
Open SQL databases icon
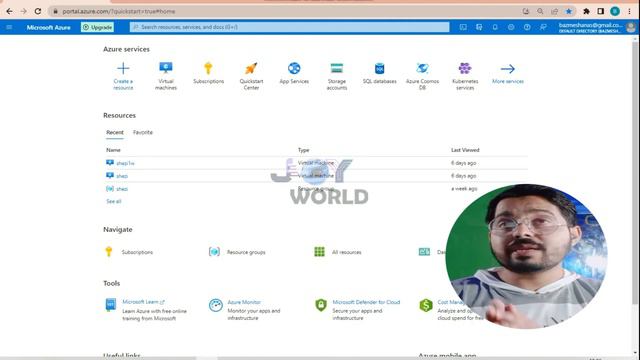pyautogui.click(x=380, y=68)
